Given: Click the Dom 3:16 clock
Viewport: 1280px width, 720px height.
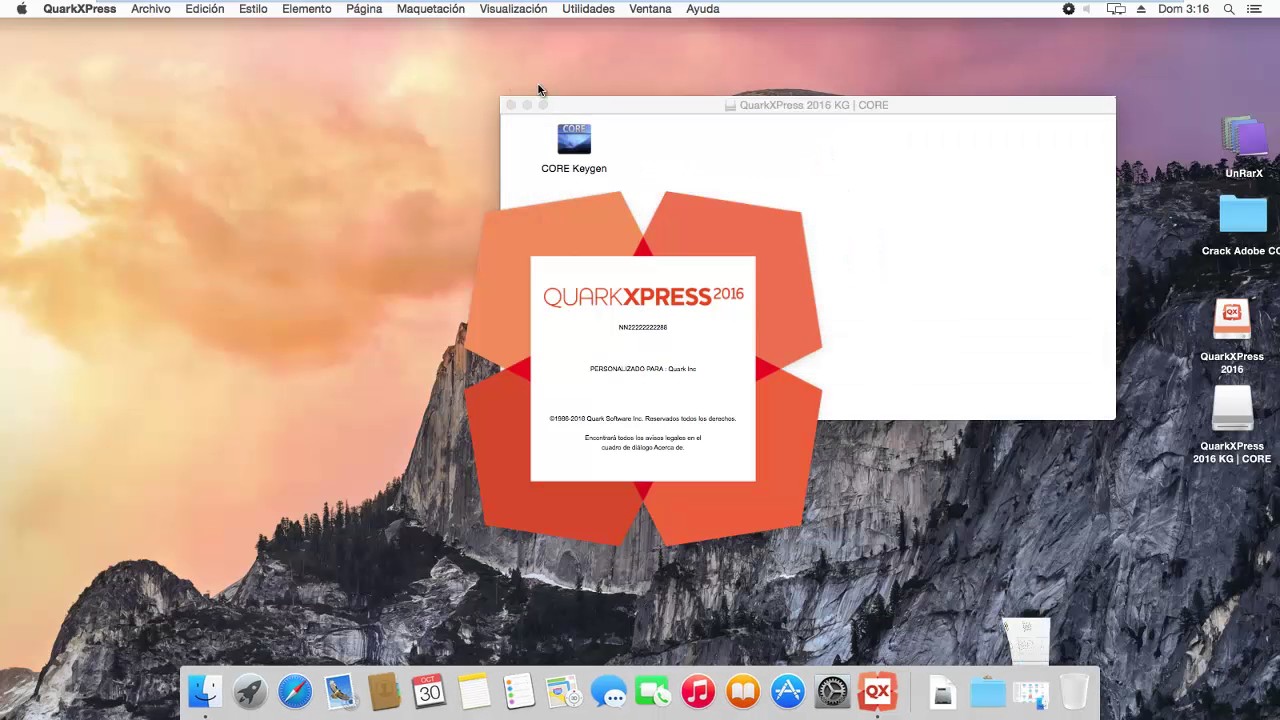Looking at the screenshot, I should tap(1184, 9).
